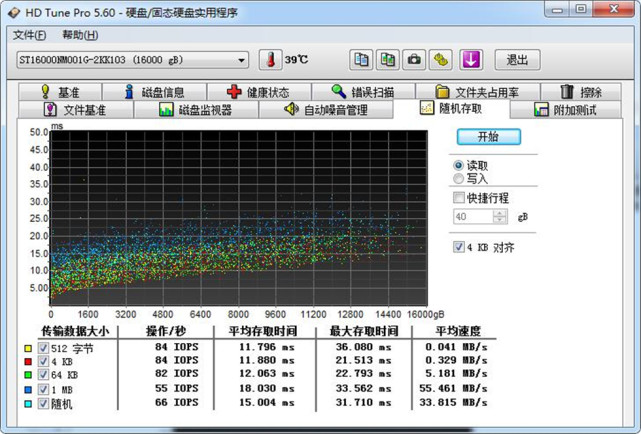Click the copy text to clipboard icon
Viewport: 641px width, 434px height.
click(x=361, y=60)
